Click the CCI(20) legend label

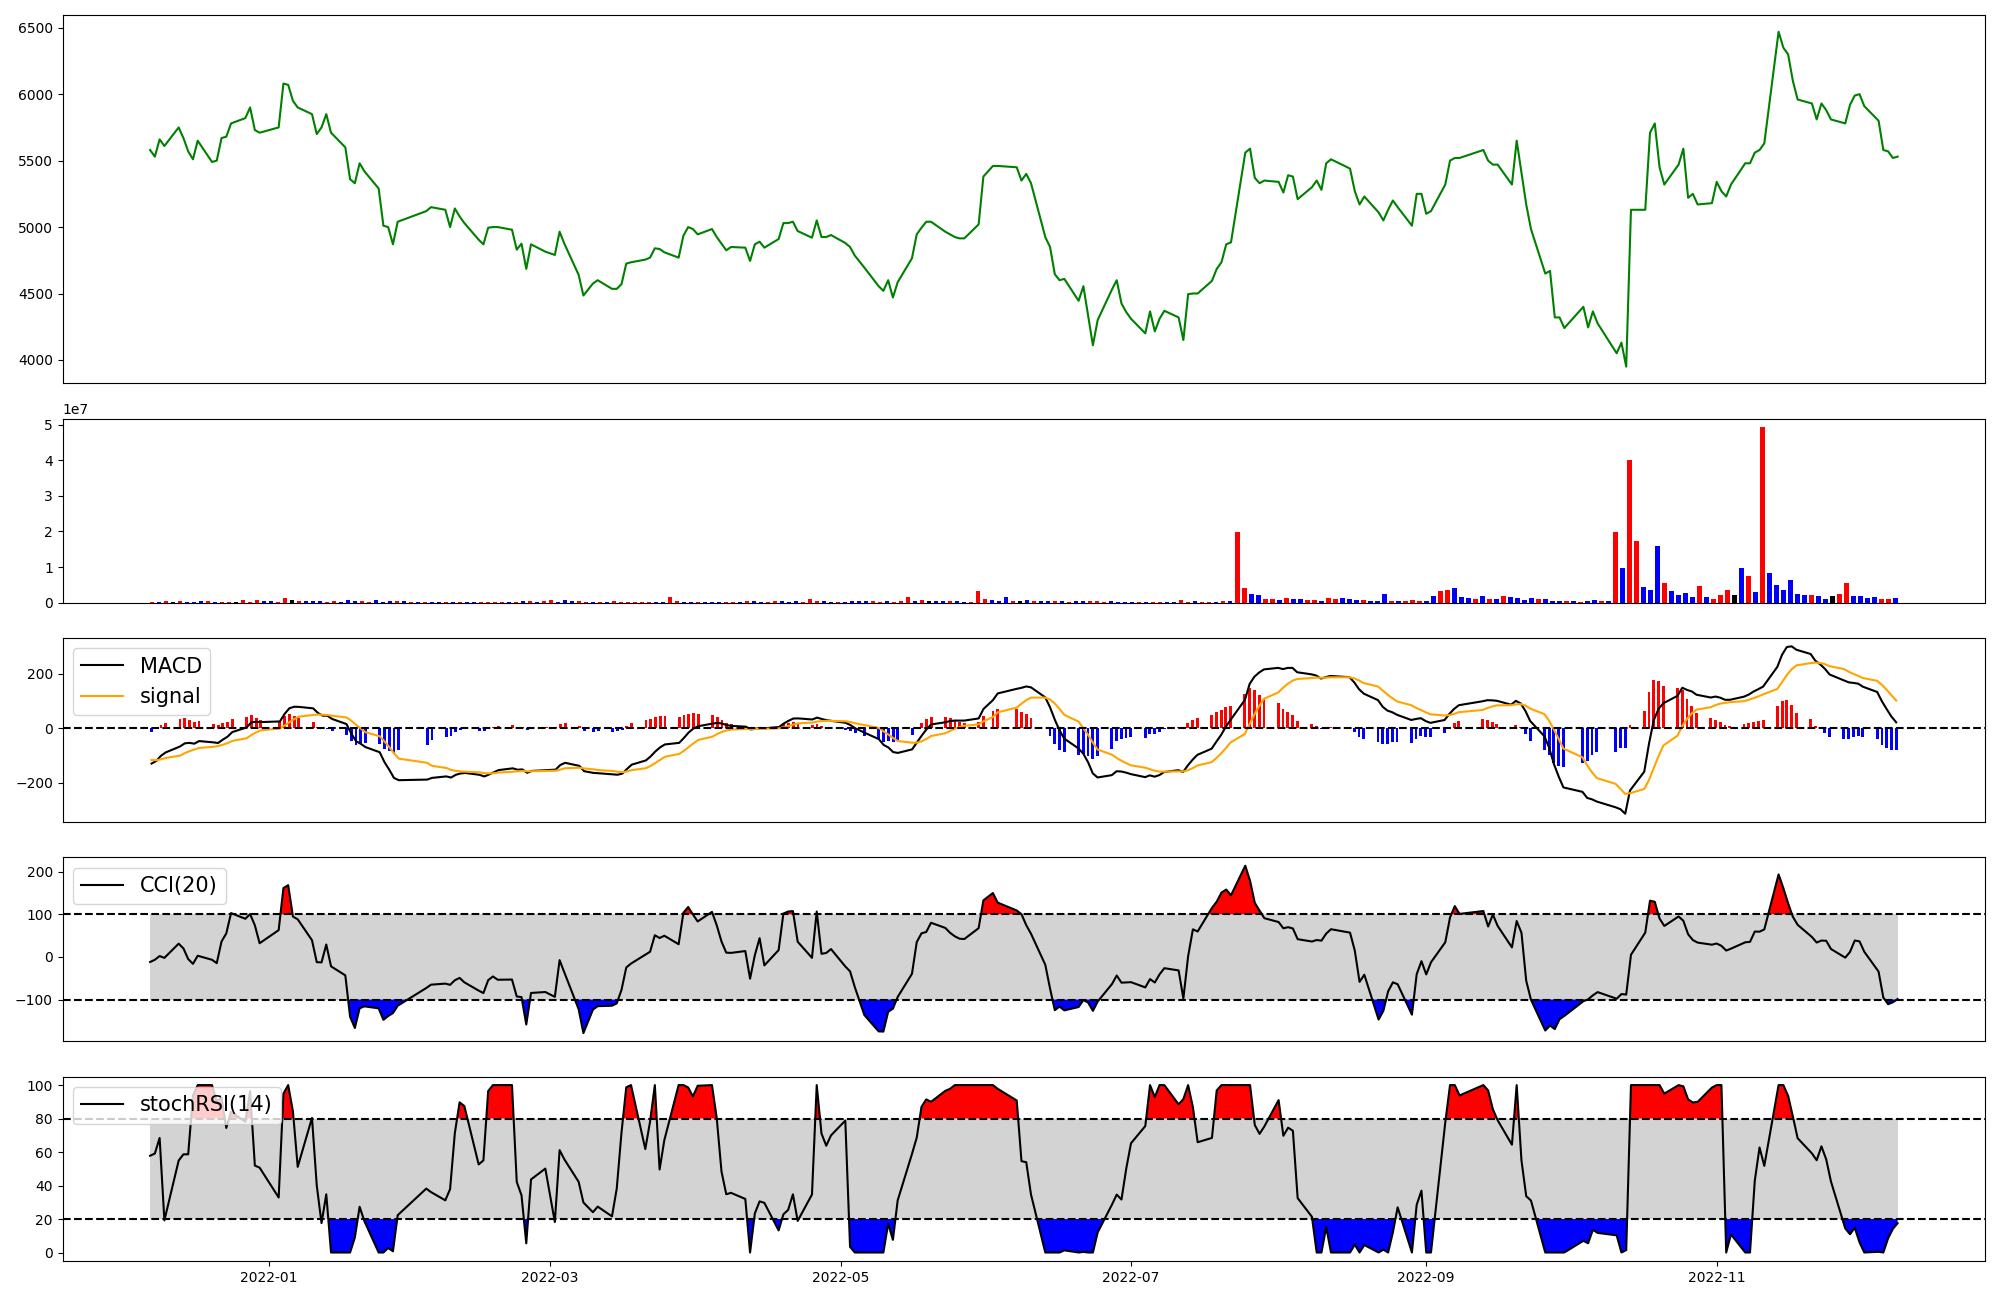tap(177, 885)
